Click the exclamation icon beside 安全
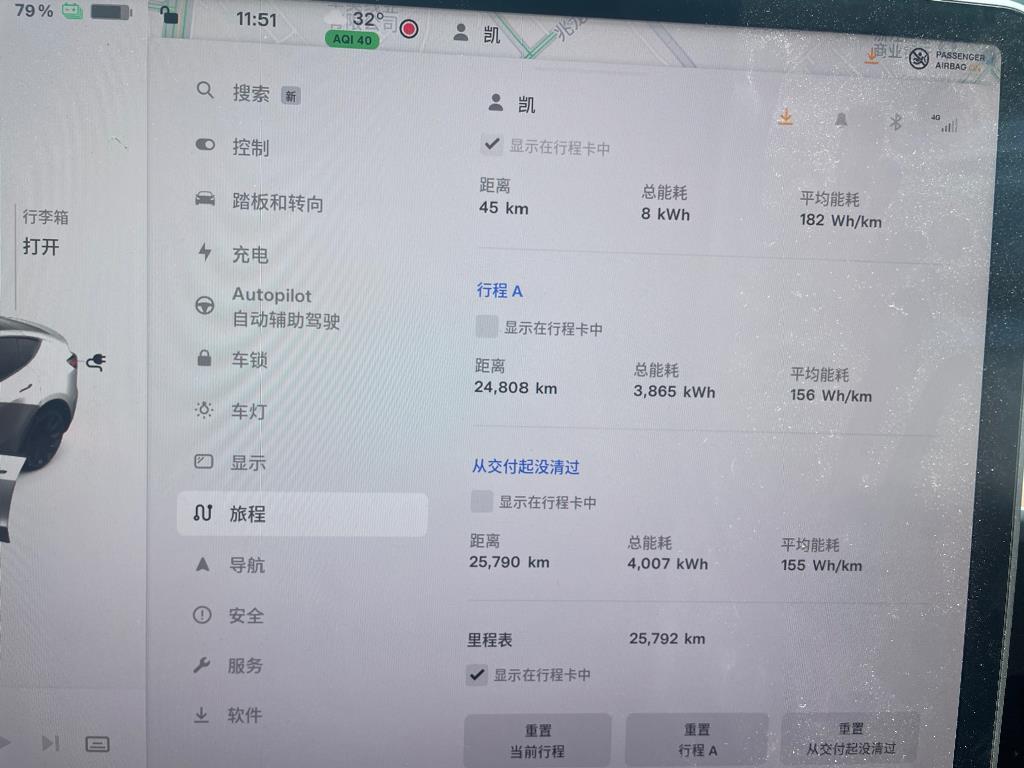Image resolution: width=1024 pixels, height=768 pixels. point(202,615)
